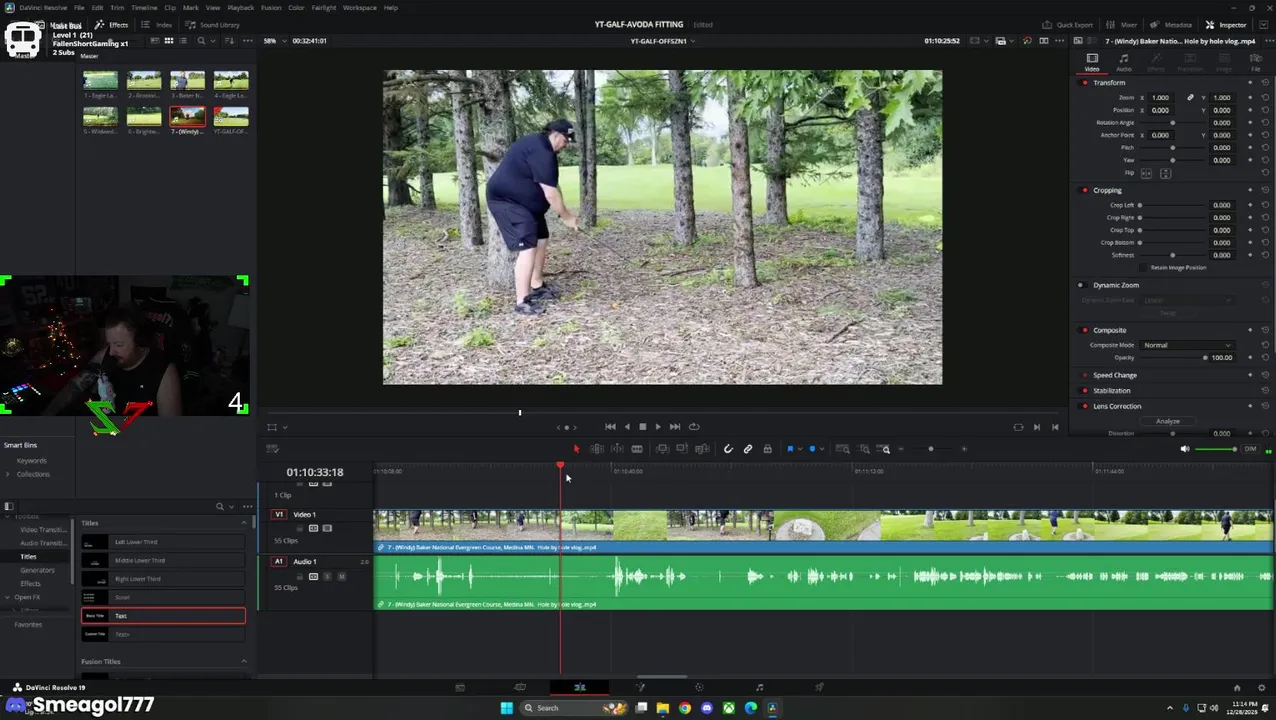Open the Sound Library panel
This screenshot has width=1276, height=720.
tap(213, 25)
